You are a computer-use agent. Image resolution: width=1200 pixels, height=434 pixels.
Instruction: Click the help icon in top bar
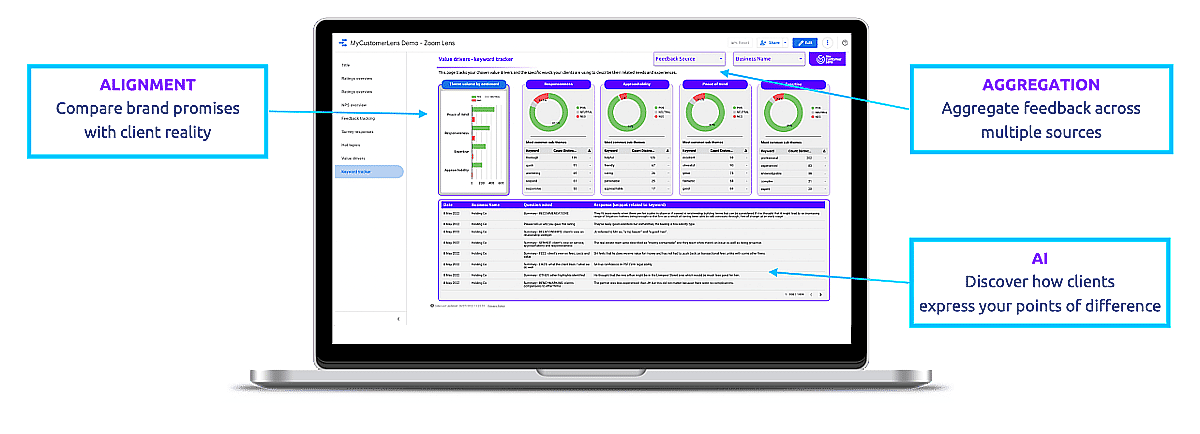point(845,43)
